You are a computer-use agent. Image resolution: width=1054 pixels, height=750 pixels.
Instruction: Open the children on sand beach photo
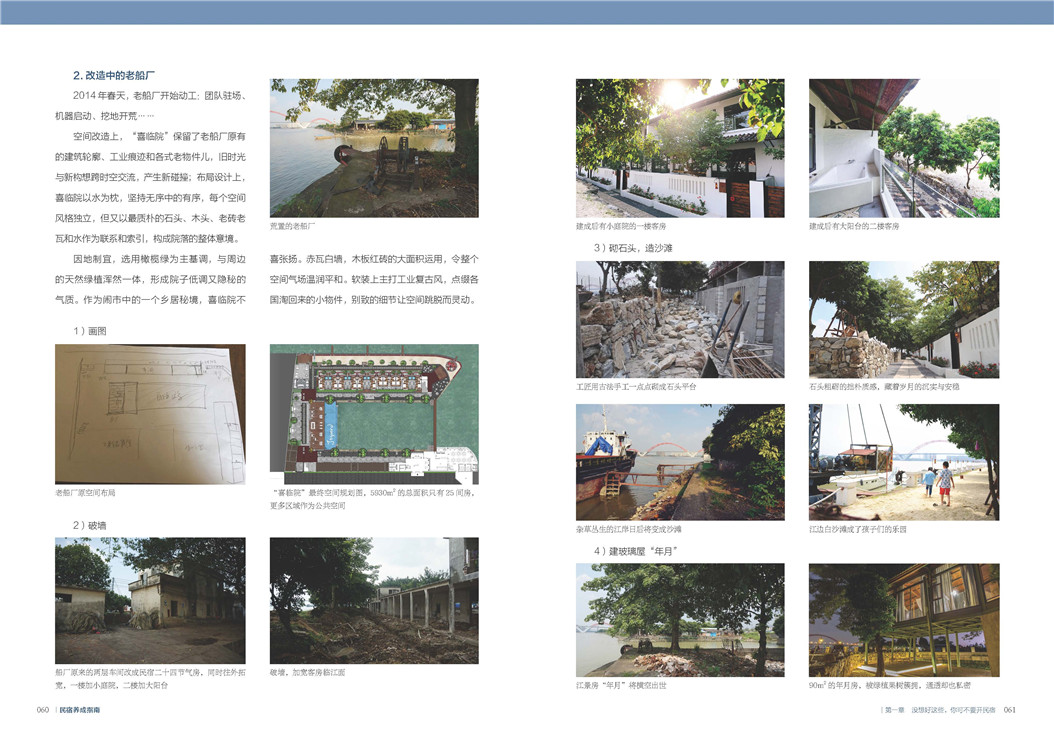click(904, 462)
